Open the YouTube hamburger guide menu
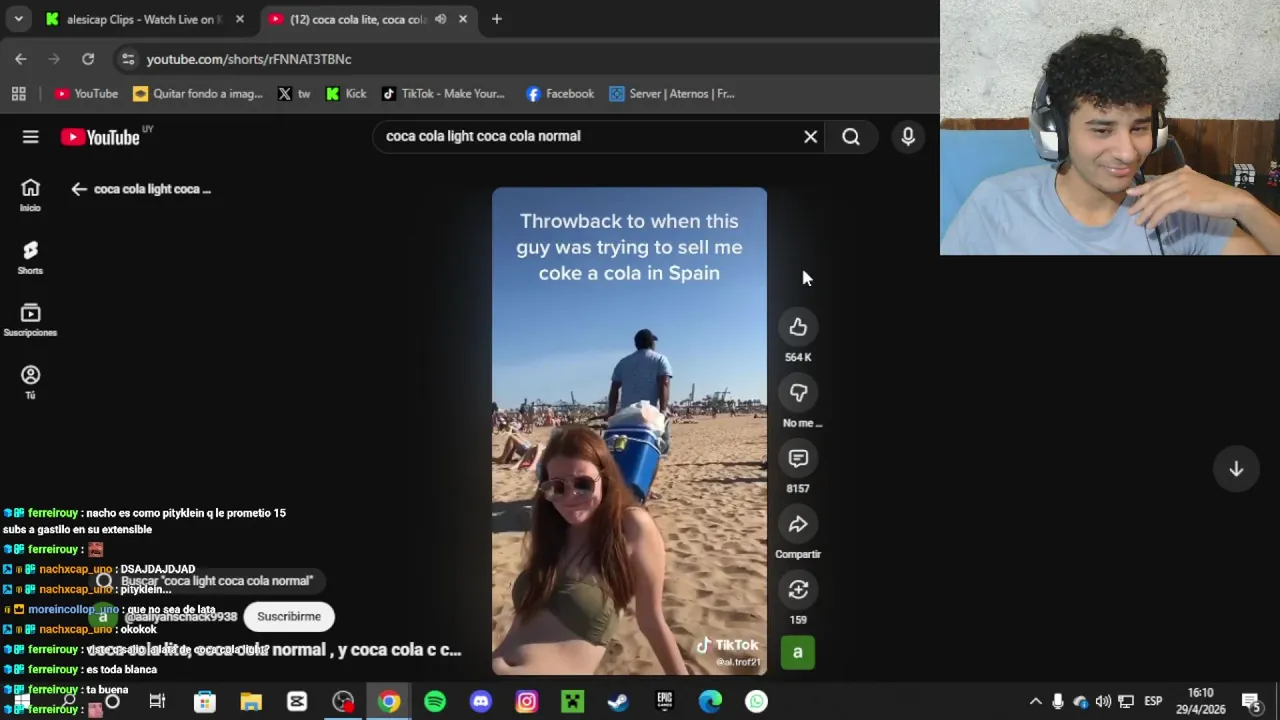The height and width of the screenshot is (720, 1280). (x=31, y=137)
